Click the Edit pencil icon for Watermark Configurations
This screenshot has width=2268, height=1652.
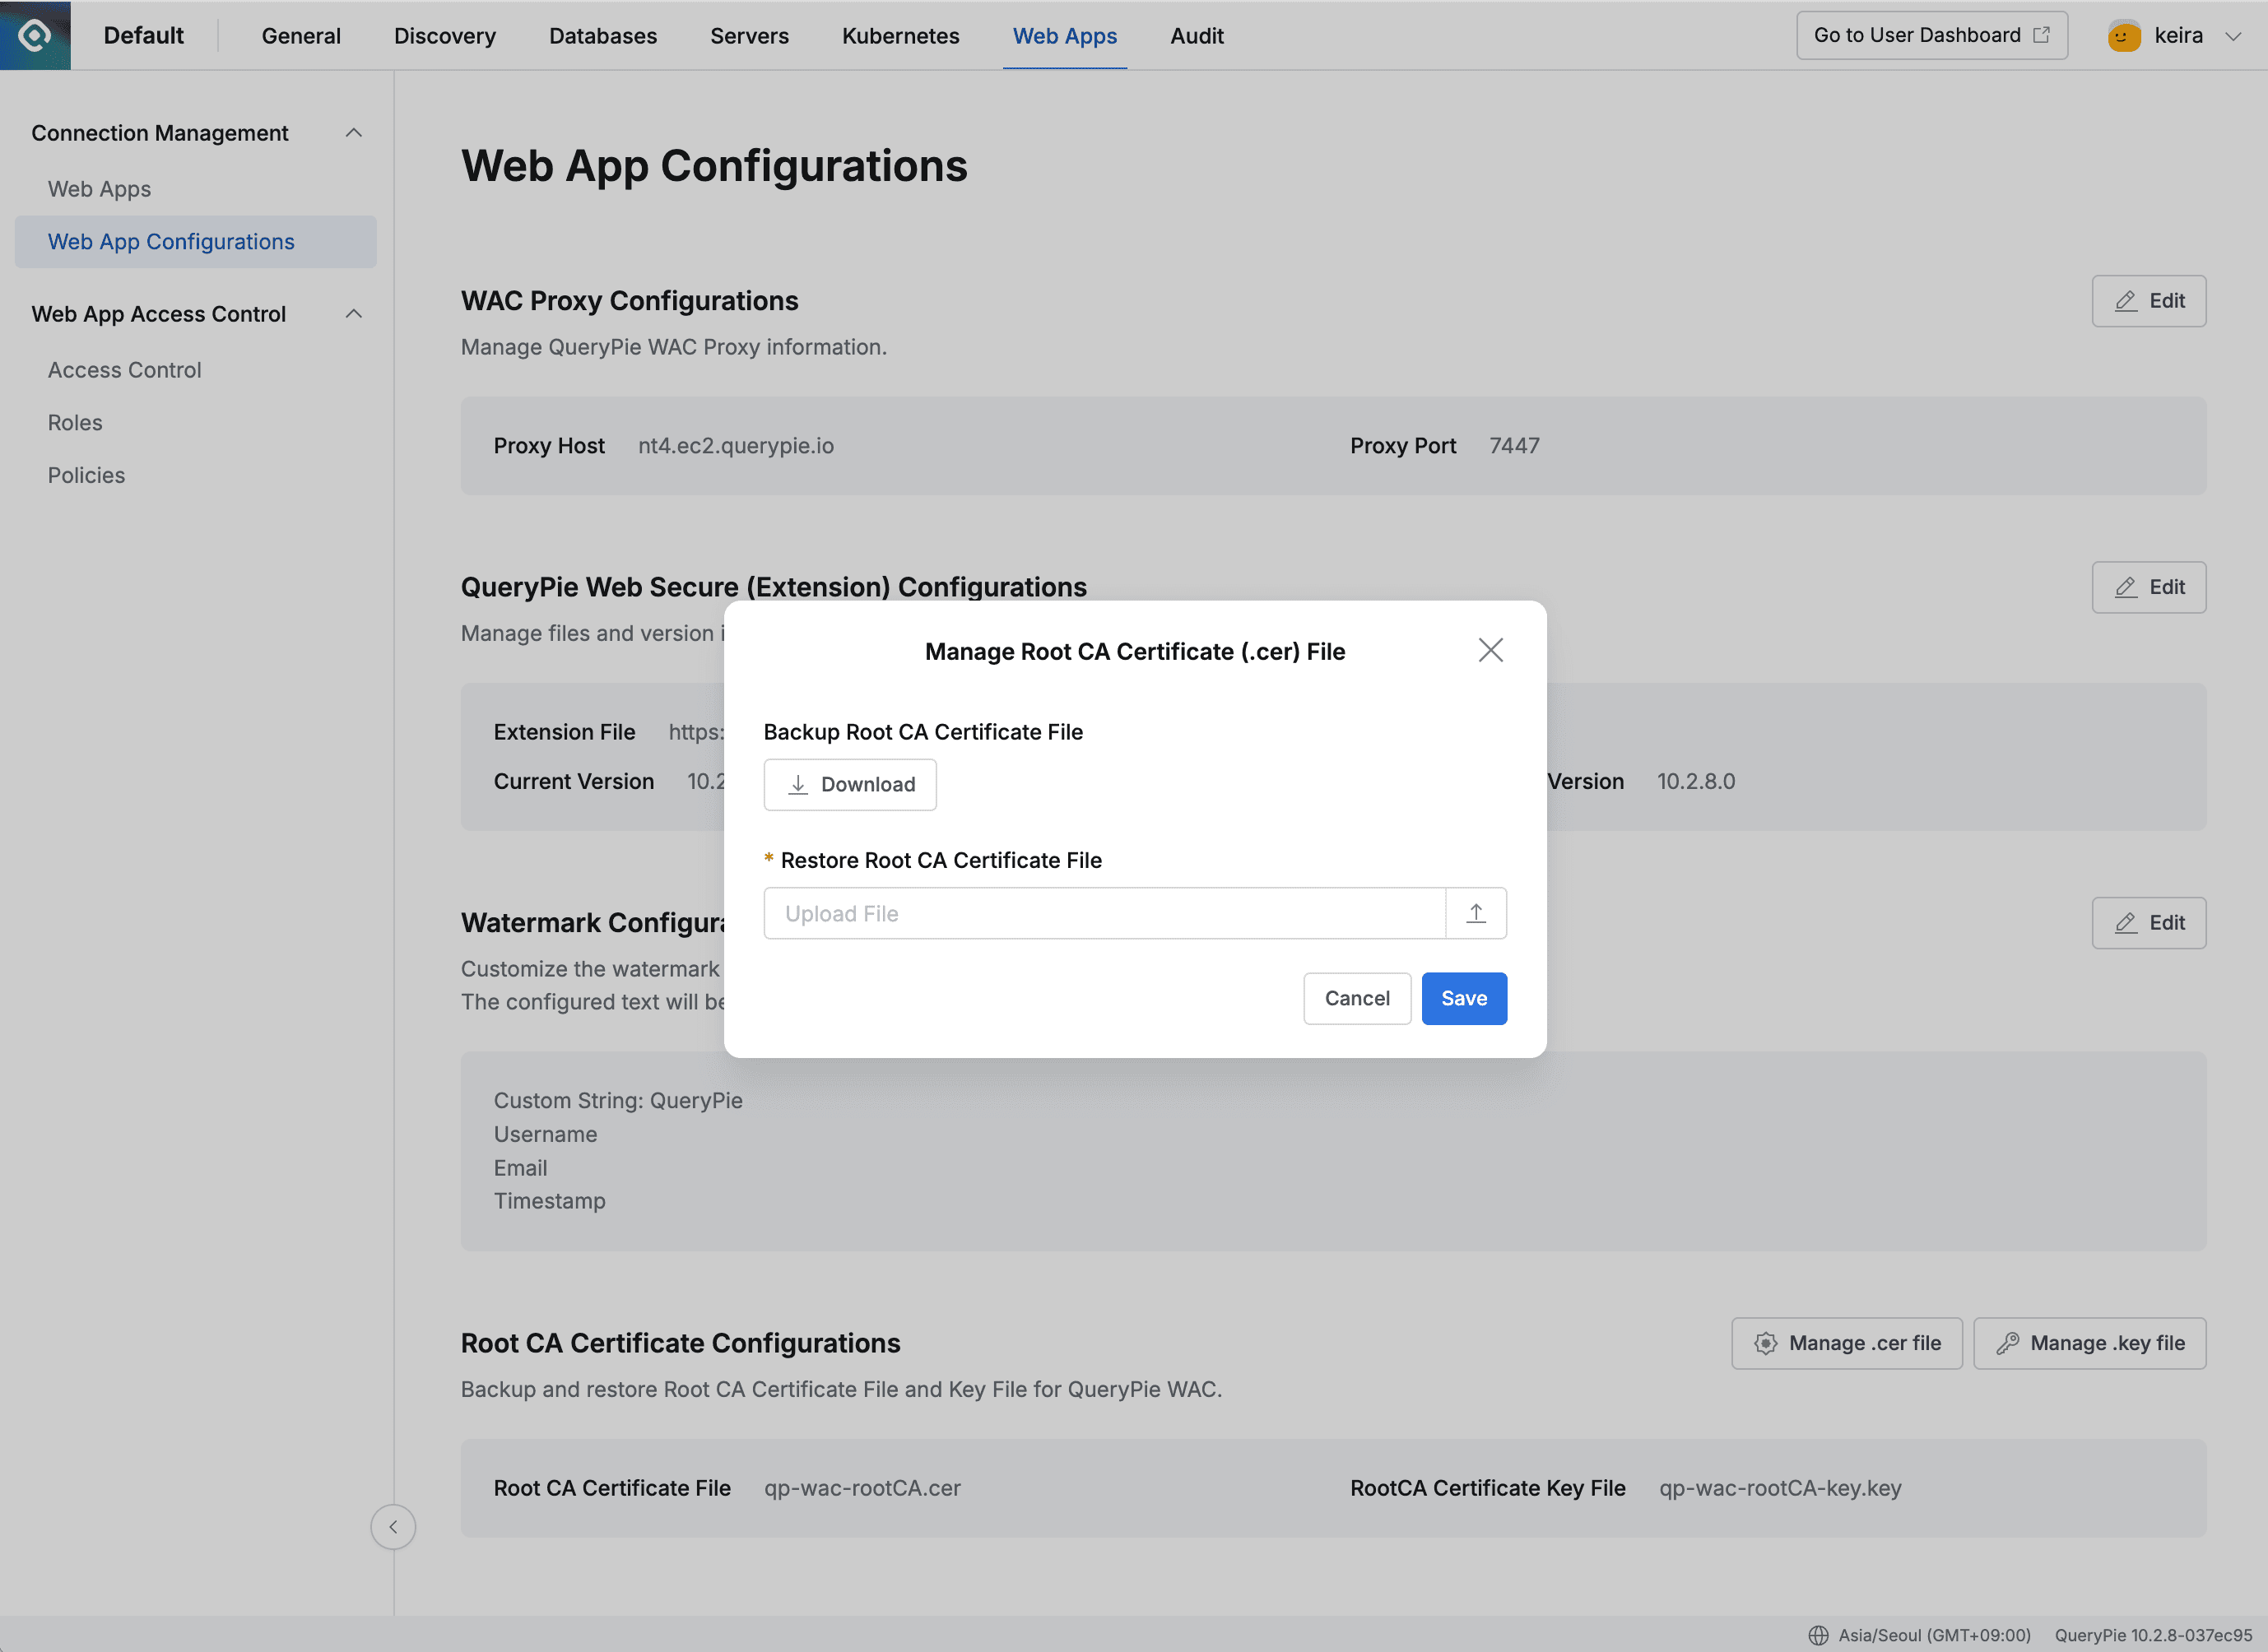tap(2125, 922)
